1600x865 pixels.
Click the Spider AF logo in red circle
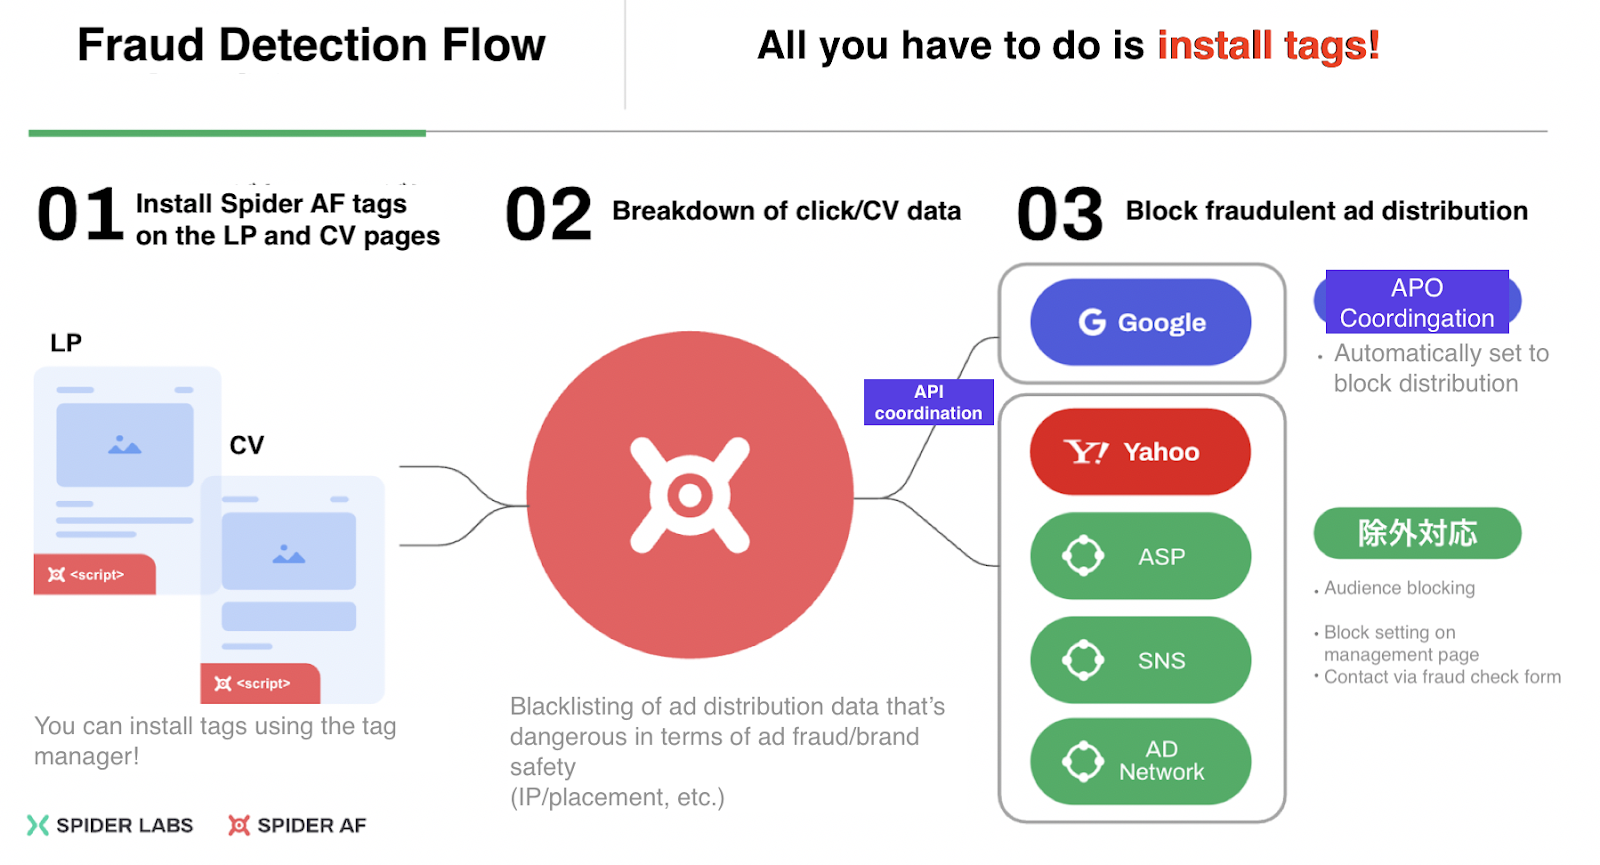point(690,495)
